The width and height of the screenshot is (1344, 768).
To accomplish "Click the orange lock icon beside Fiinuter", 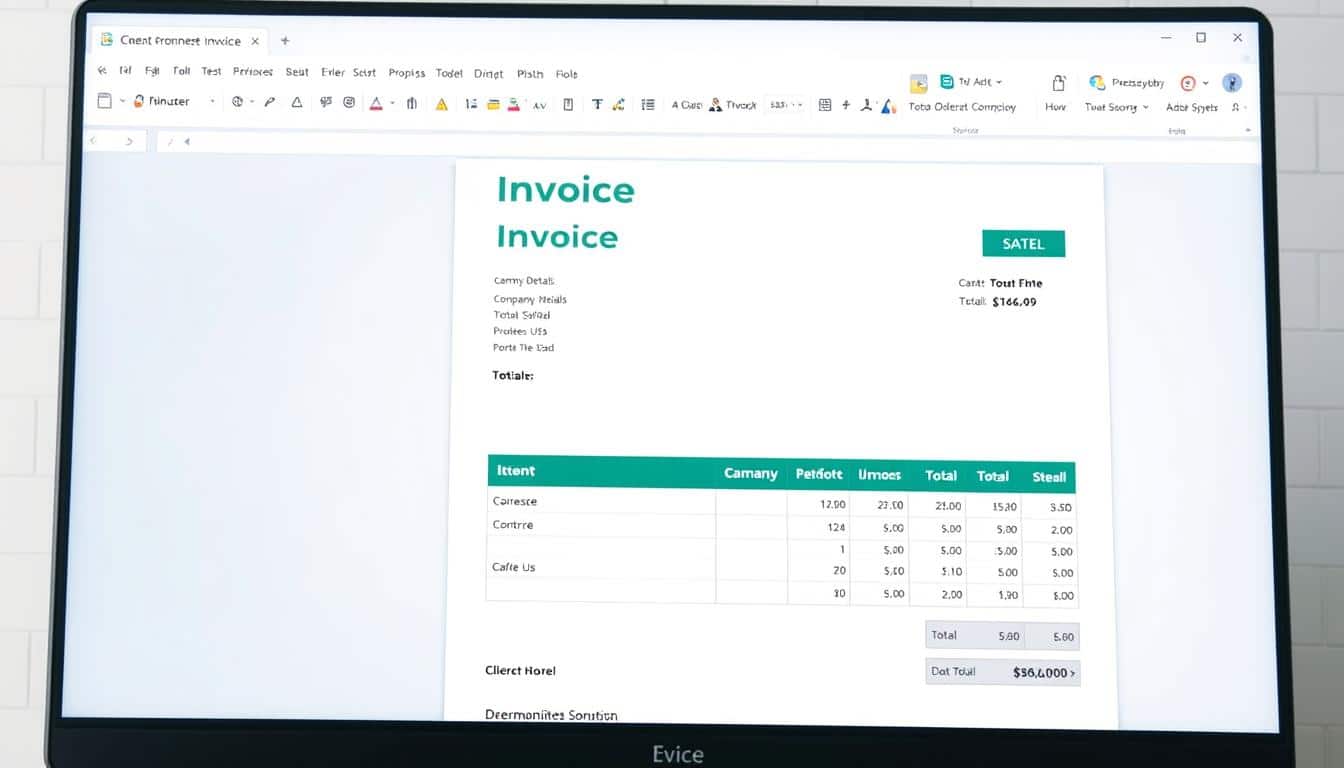I will 139,101.
